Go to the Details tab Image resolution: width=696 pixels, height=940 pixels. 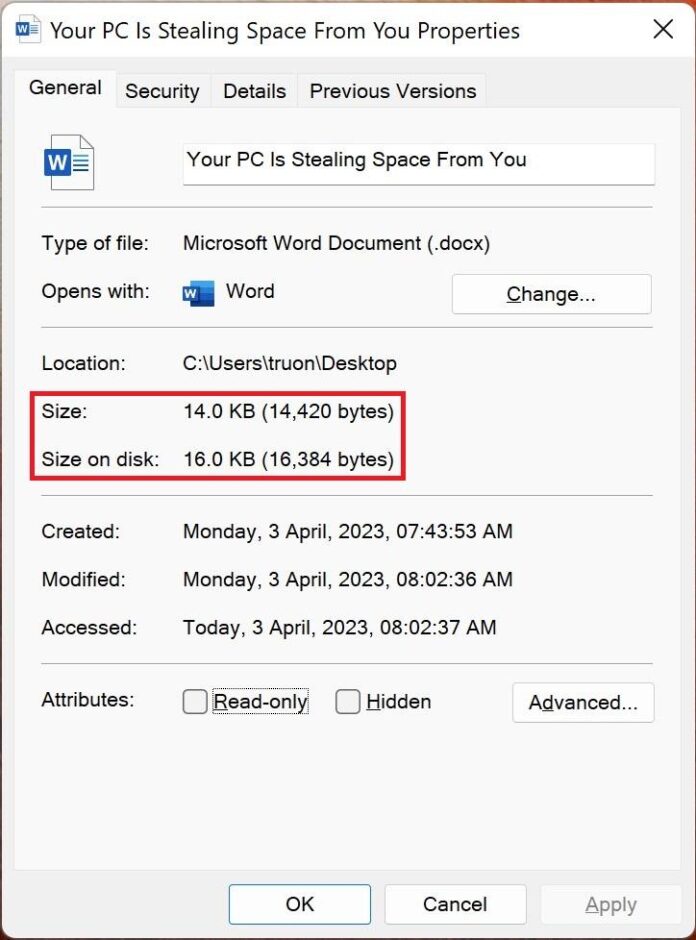tap(254, 91)
